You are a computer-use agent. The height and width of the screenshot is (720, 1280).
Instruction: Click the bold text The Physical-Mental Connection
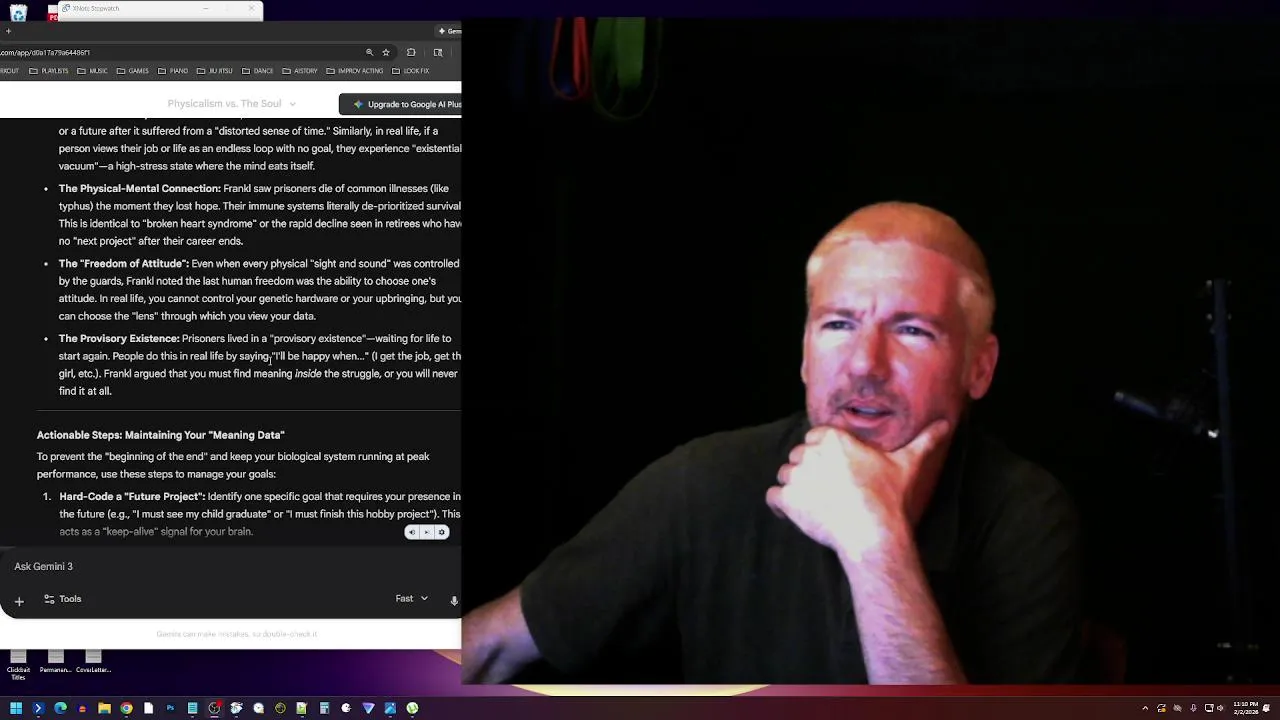tap(140, 189)
